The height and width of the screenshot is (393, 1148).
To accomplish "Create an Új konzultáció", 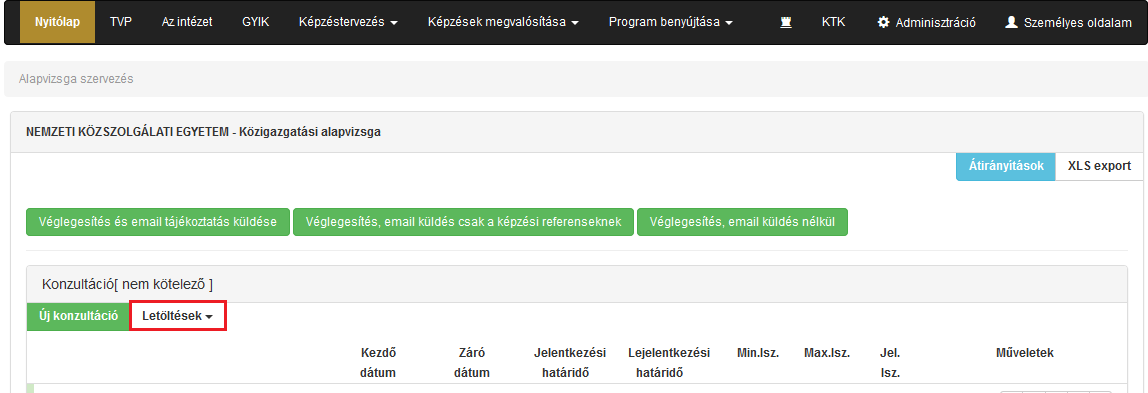I will click(x=78, y=316).
